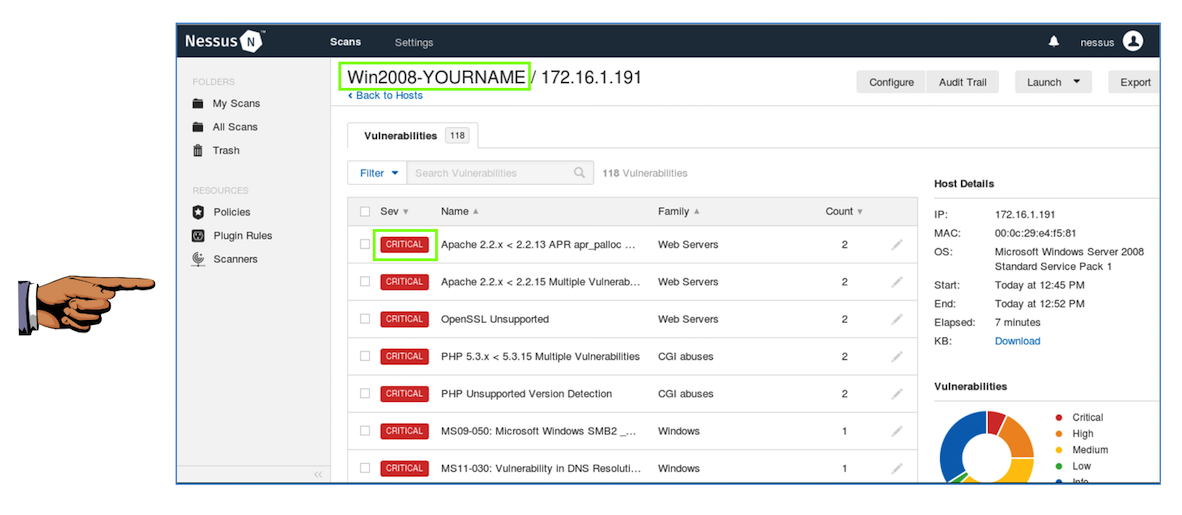Go Back to Hosts link
The height and width of the screenshot is (515, 1182).
coord(385,95)
